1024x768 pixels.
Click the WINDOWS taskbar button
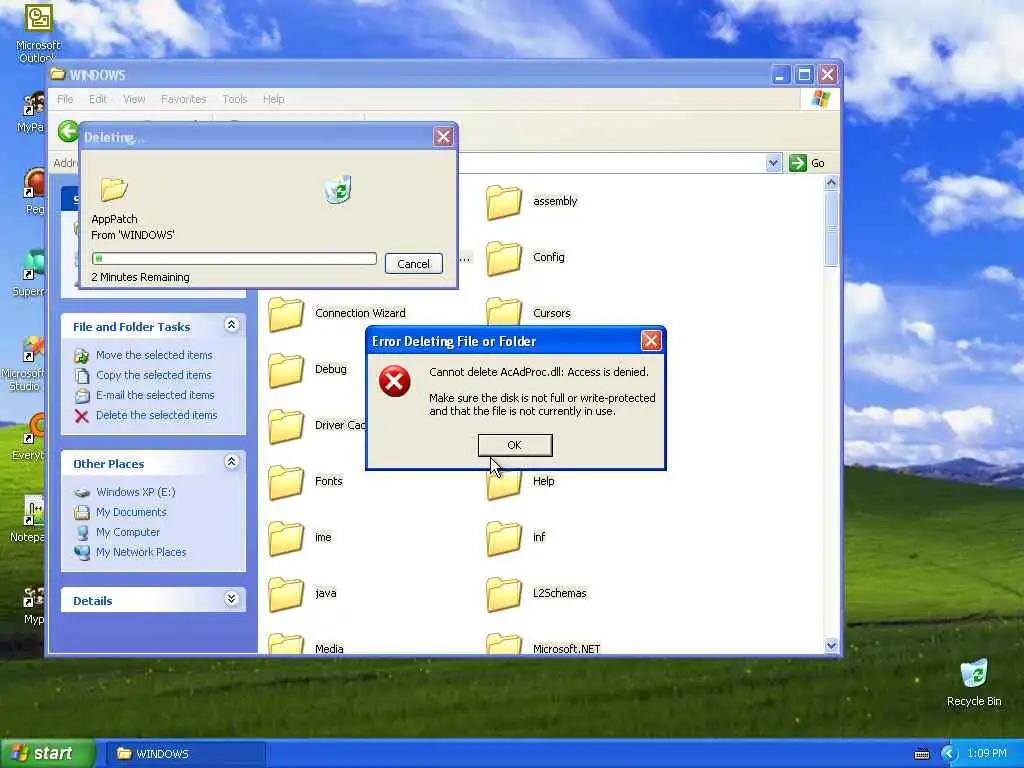(186, 754)
